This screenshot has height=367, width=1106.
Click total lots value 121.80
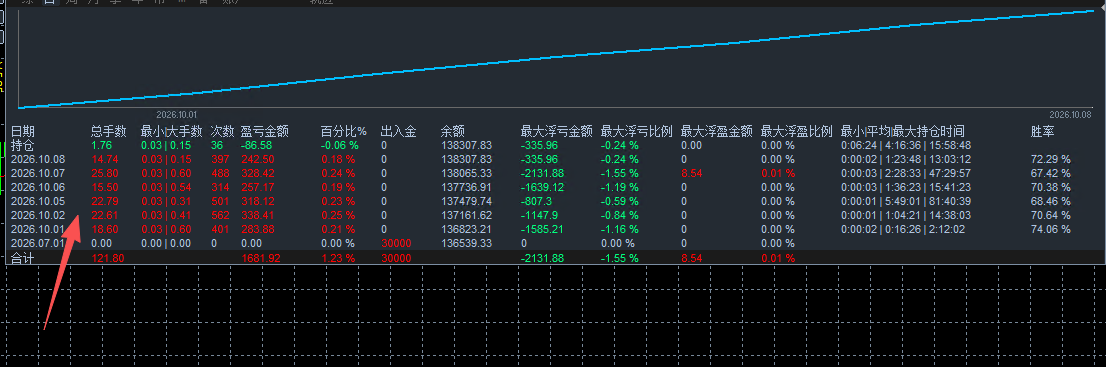(108, 259)
